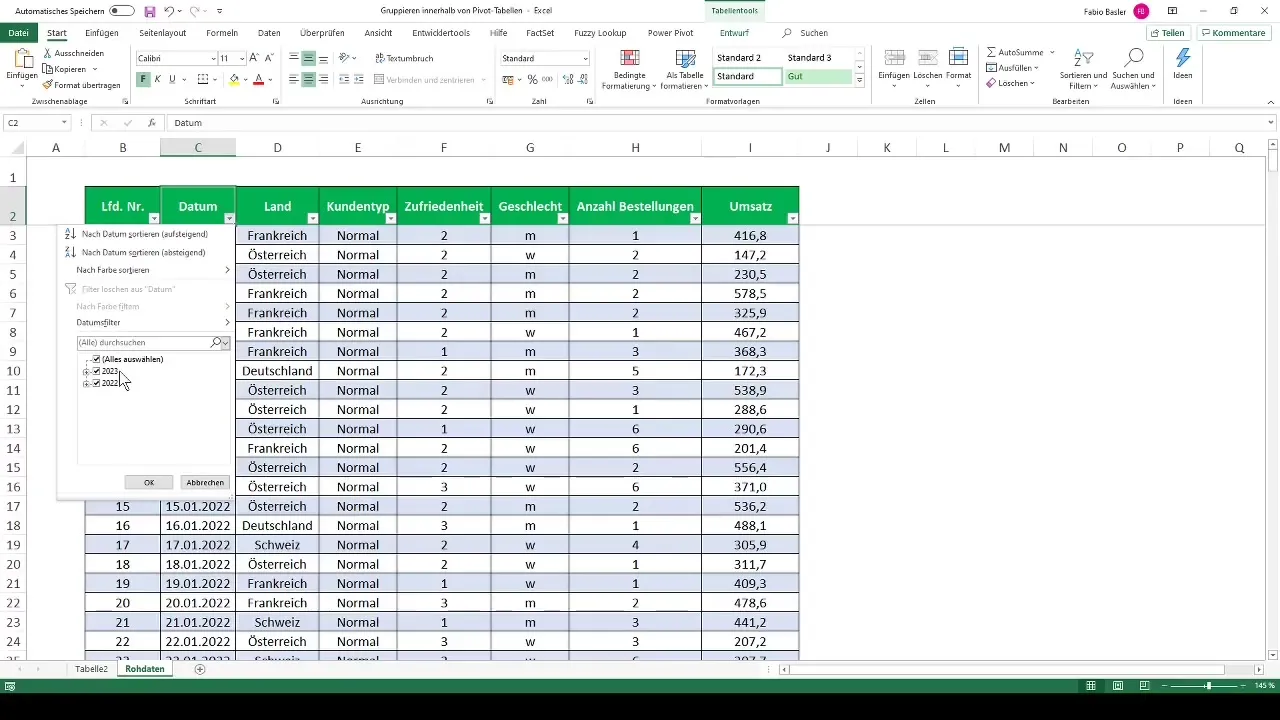The height and width of the screenshot is (720, 1280).
Task: Expand the 2023 tree node
Action: pyautogui.click(x=86, y=371)
